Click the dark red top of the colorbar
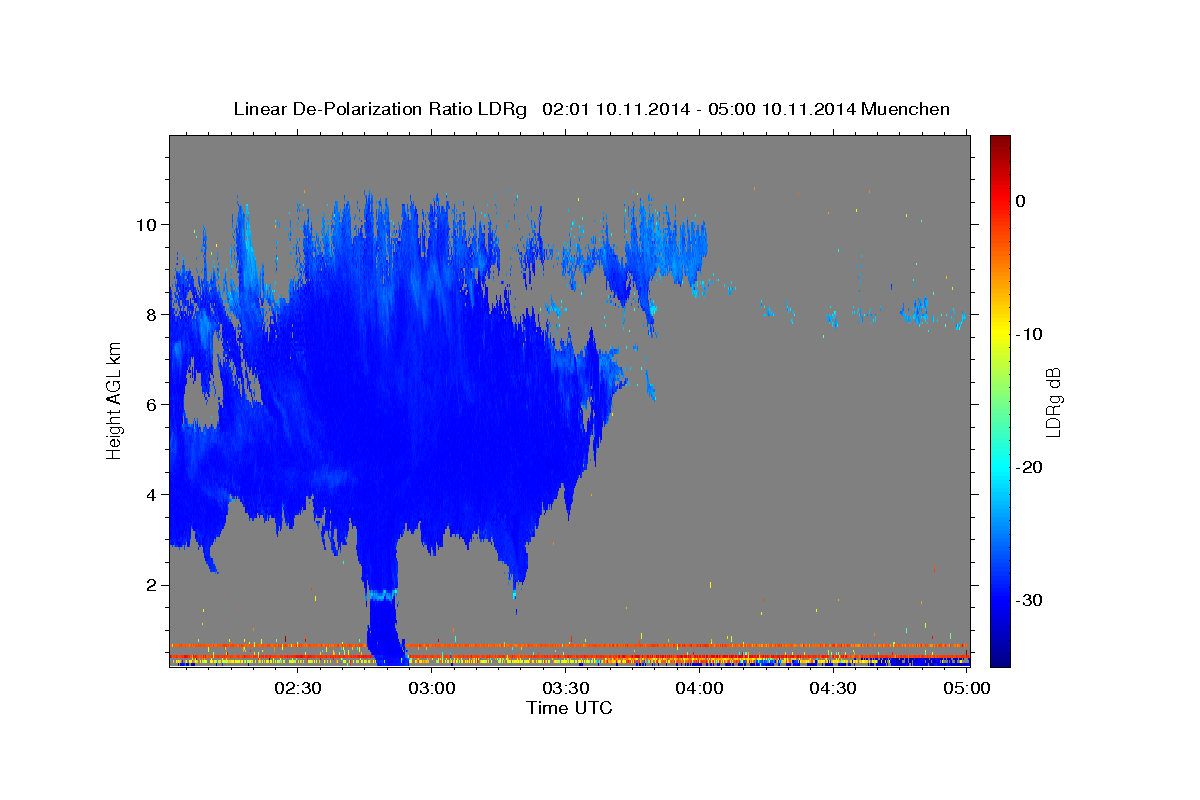Image resolution: width=1200 pixels, height=800 pixels. coord(1000,145)
